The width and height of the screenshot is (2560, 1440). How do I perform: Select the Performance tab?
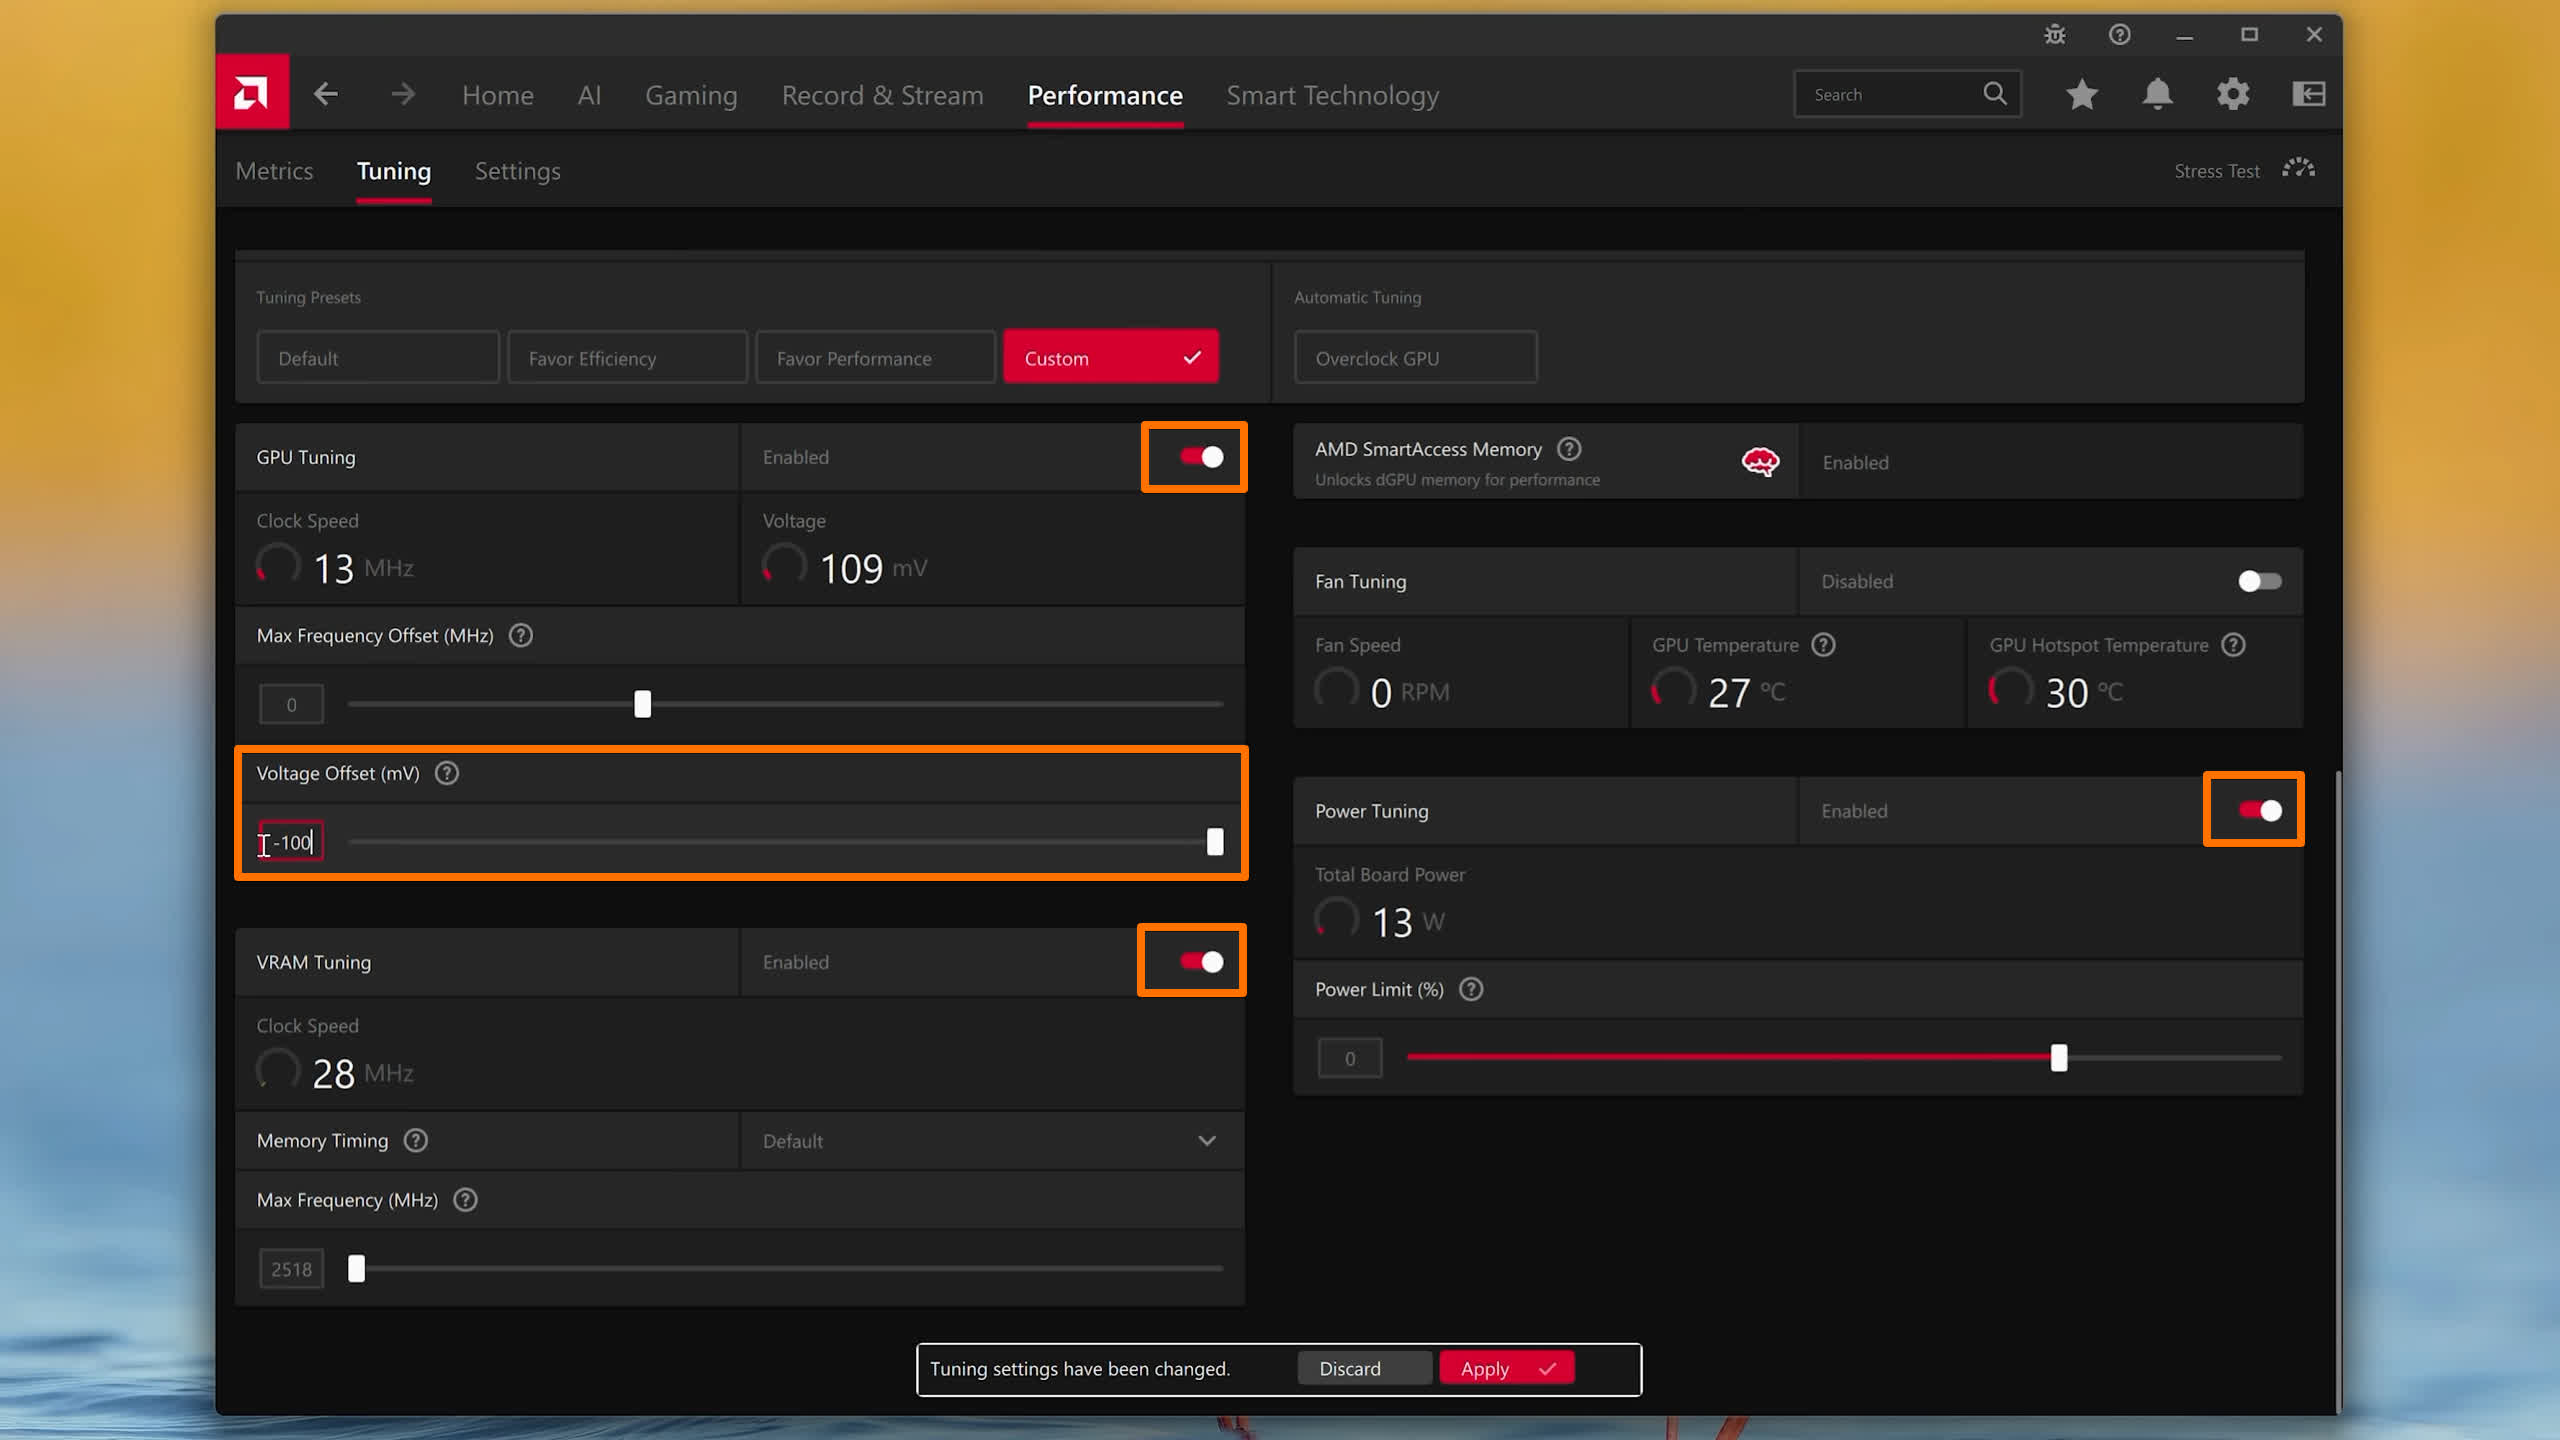pyautogui.click(x=1105, y=95)
